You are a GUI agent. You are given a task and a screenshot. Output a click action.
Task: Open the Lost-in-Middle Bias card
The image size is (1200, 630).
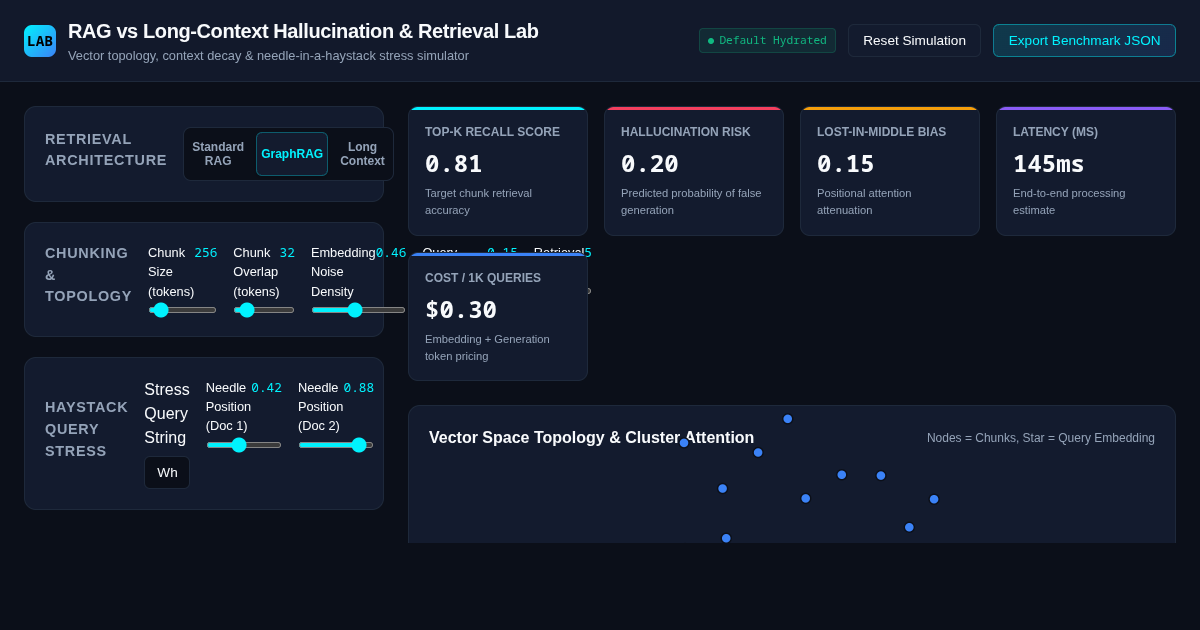point(890,171)
